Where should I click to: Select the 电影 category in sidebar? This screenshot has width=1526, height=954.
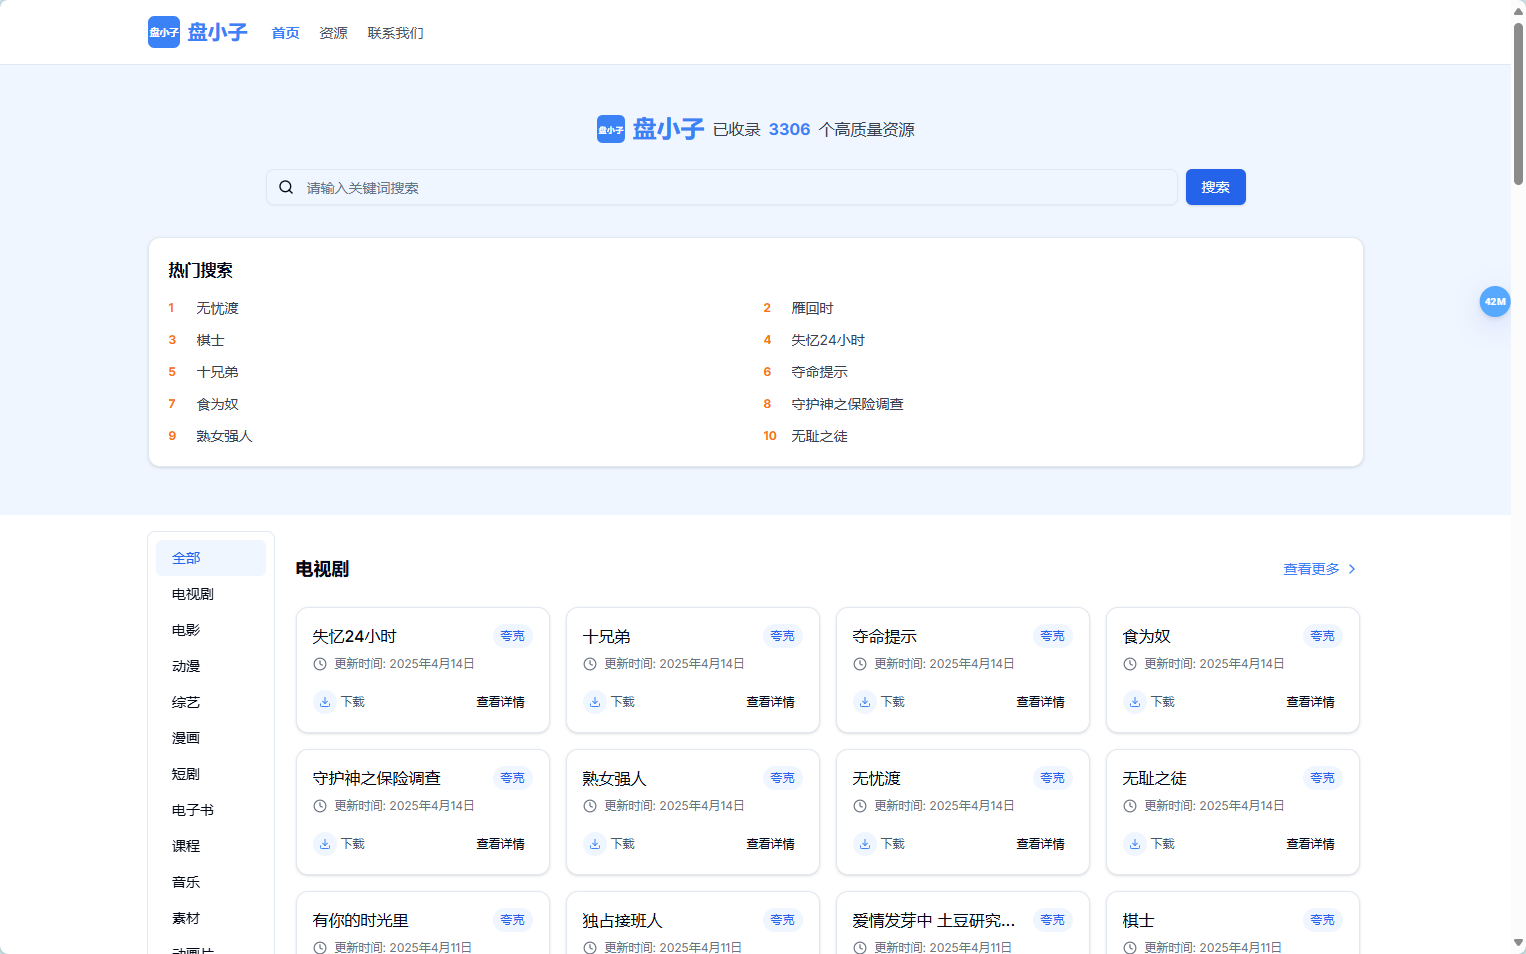211,630
